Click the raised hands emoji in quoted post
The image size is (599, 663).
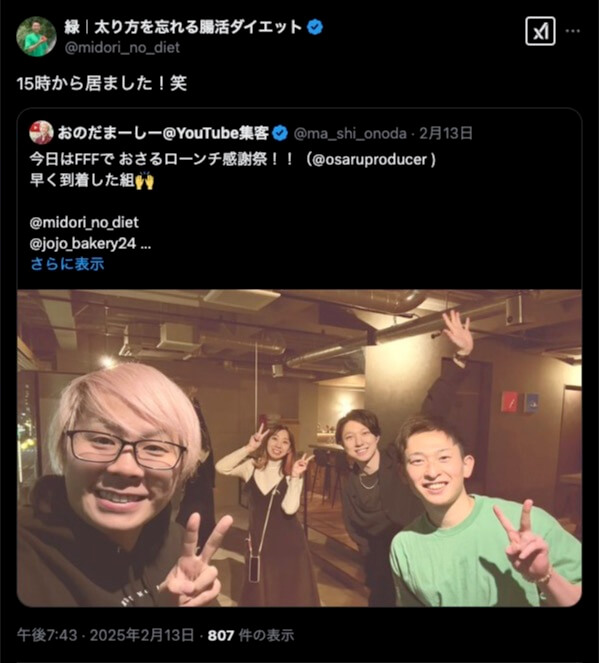click(144, 180)
